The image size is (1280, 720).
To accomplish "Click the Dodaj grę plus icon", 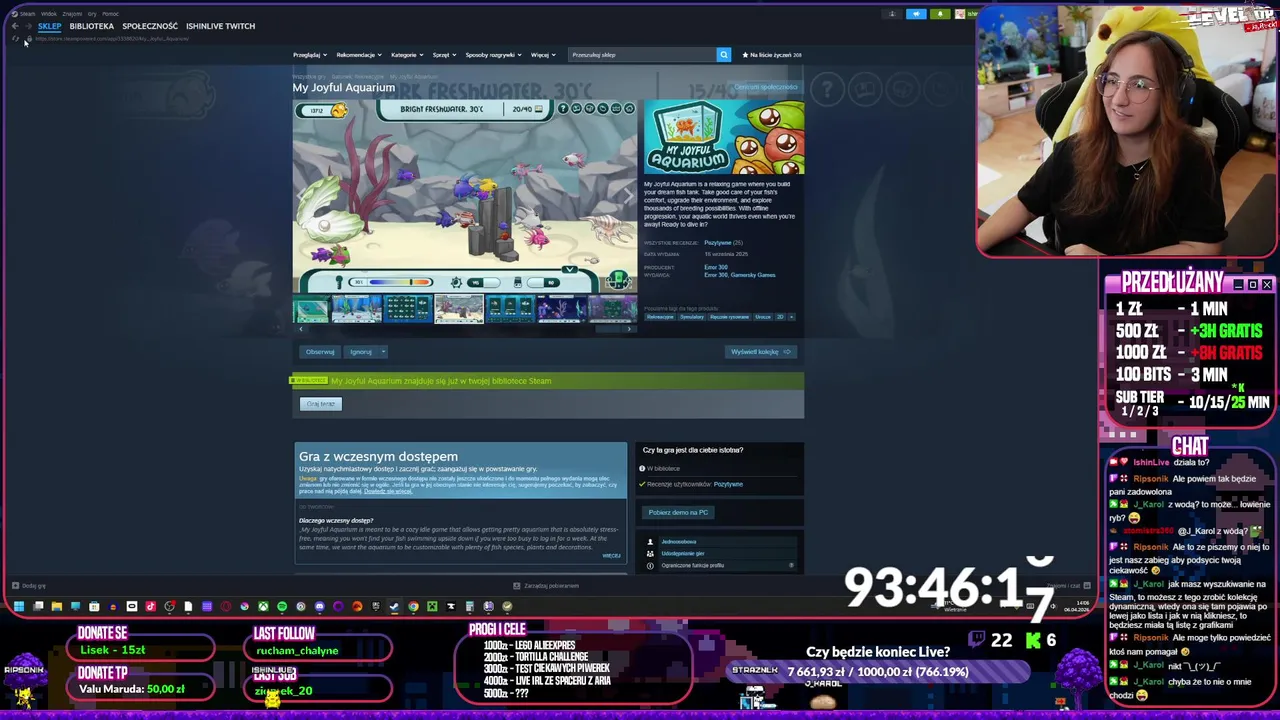I will coord(15,585).
